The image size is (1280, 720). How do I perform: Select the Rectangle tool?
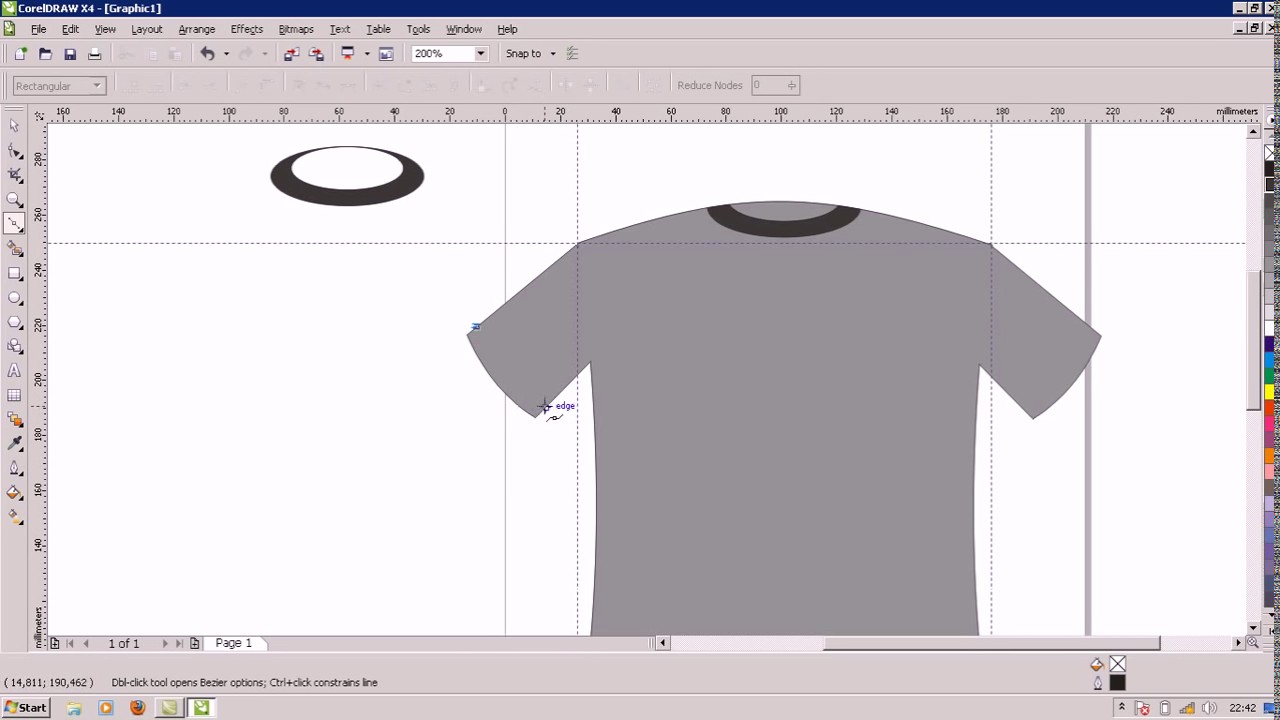tap(15, 273)
